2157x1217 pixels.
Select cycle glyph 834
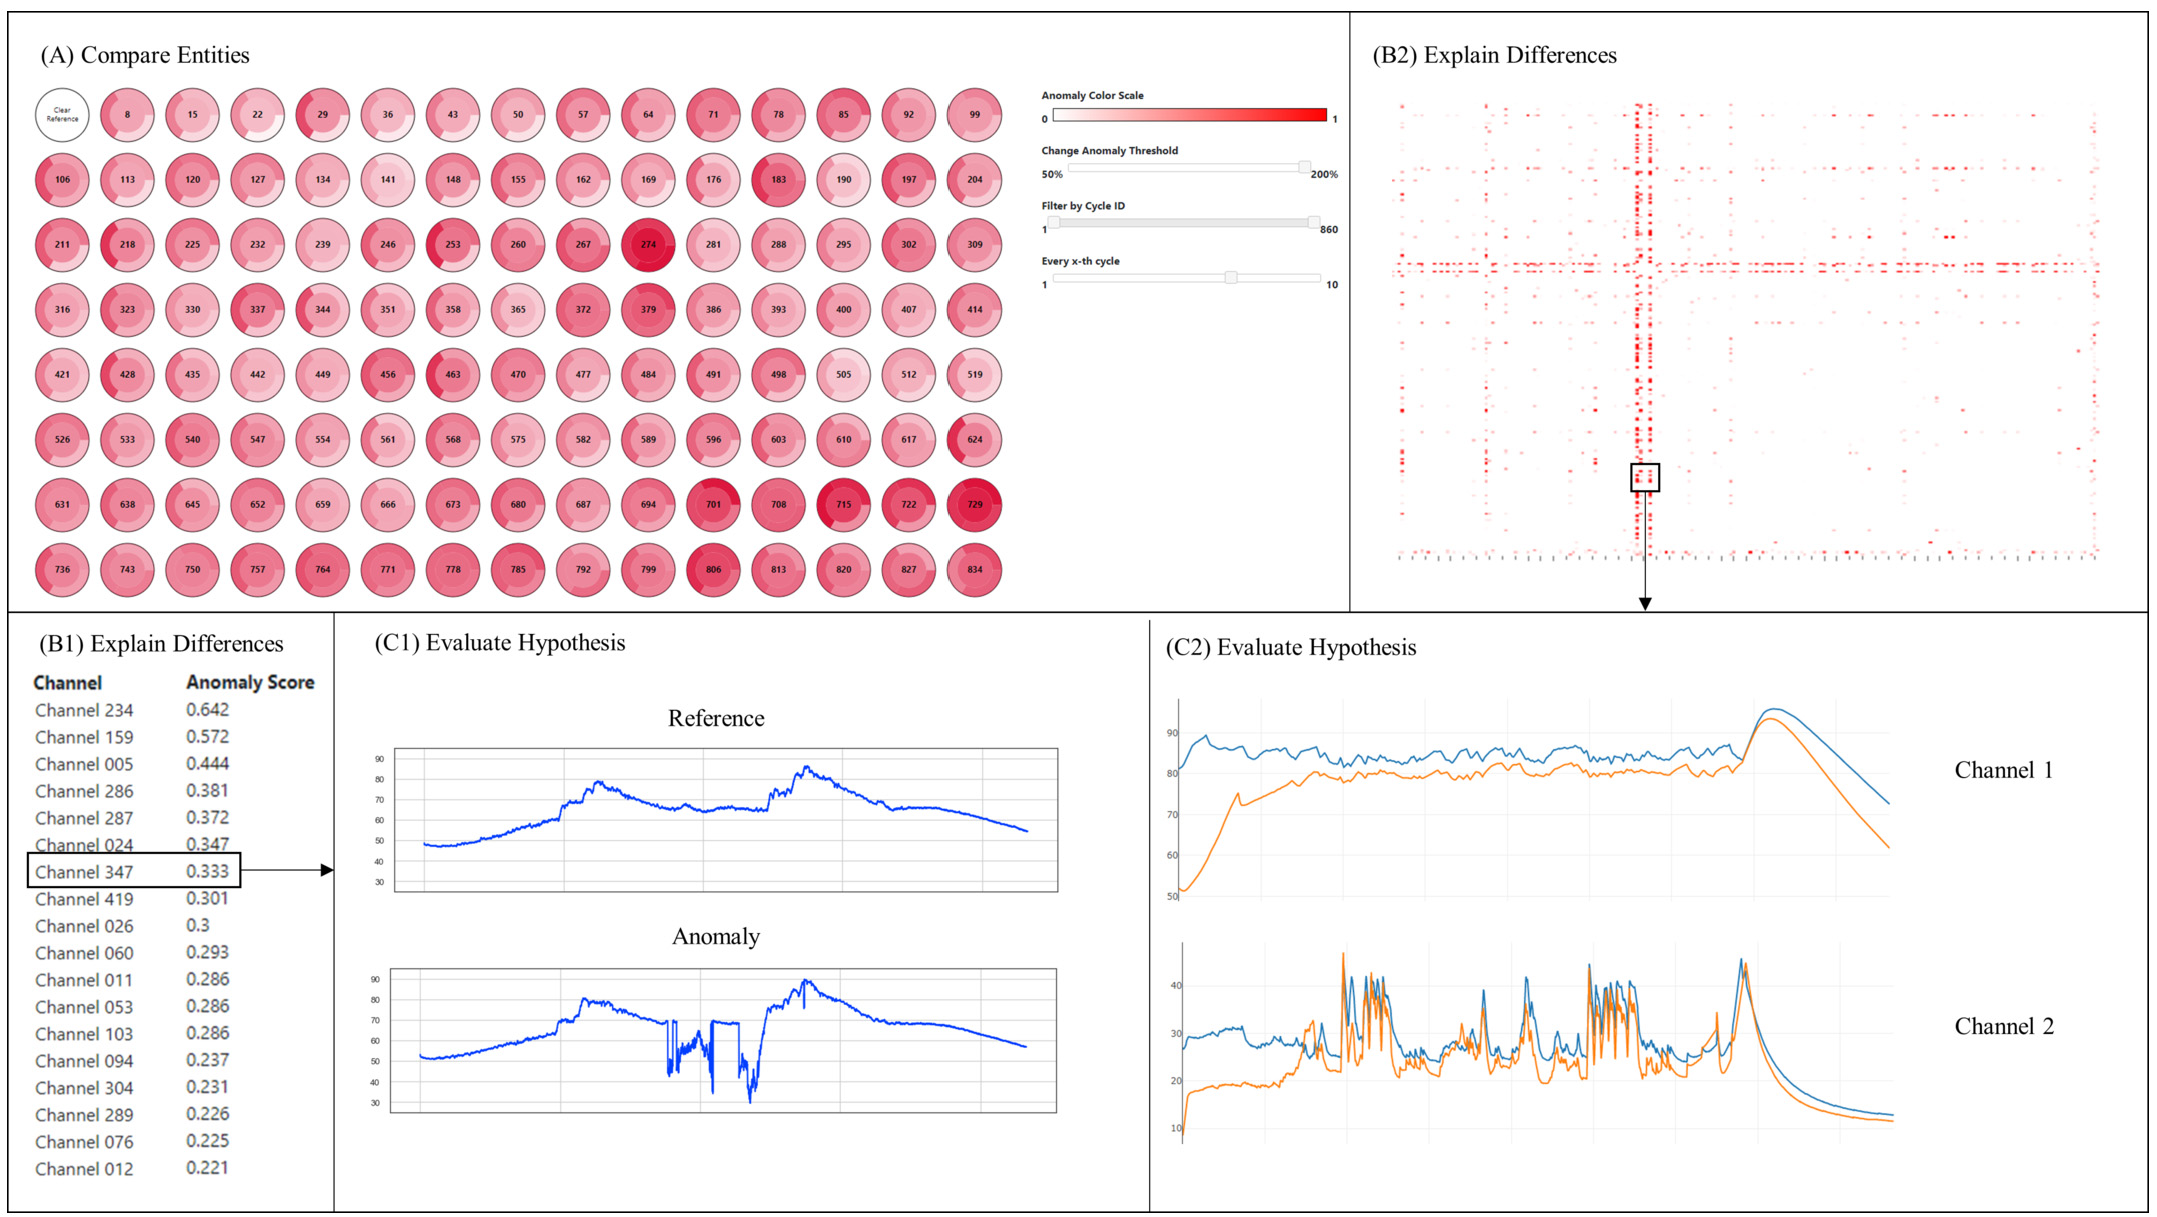click(974, 570)
